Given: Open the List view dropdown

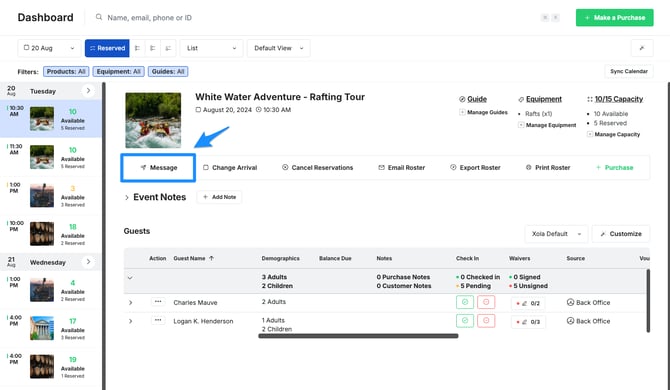Looking at the screenshot, I should point(212,48).
